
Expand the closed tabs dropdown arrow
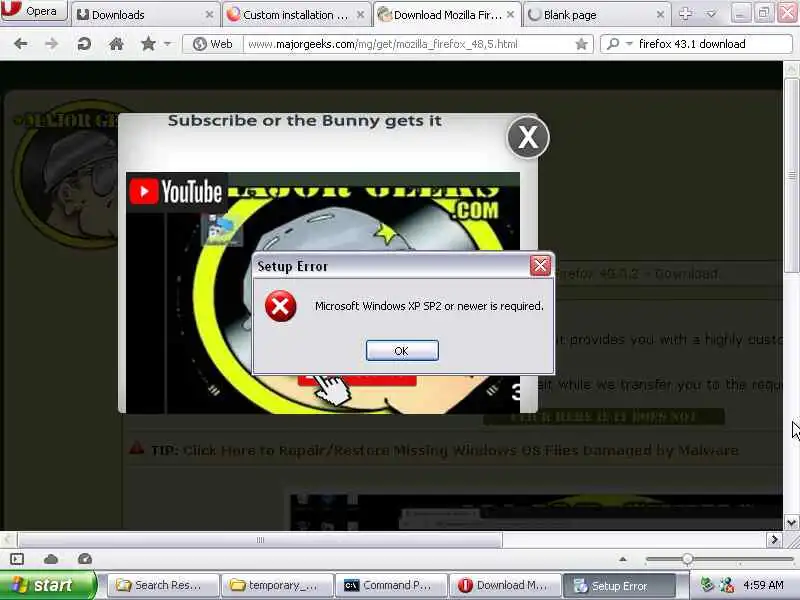pyautogui.click(x=711, y=14)
